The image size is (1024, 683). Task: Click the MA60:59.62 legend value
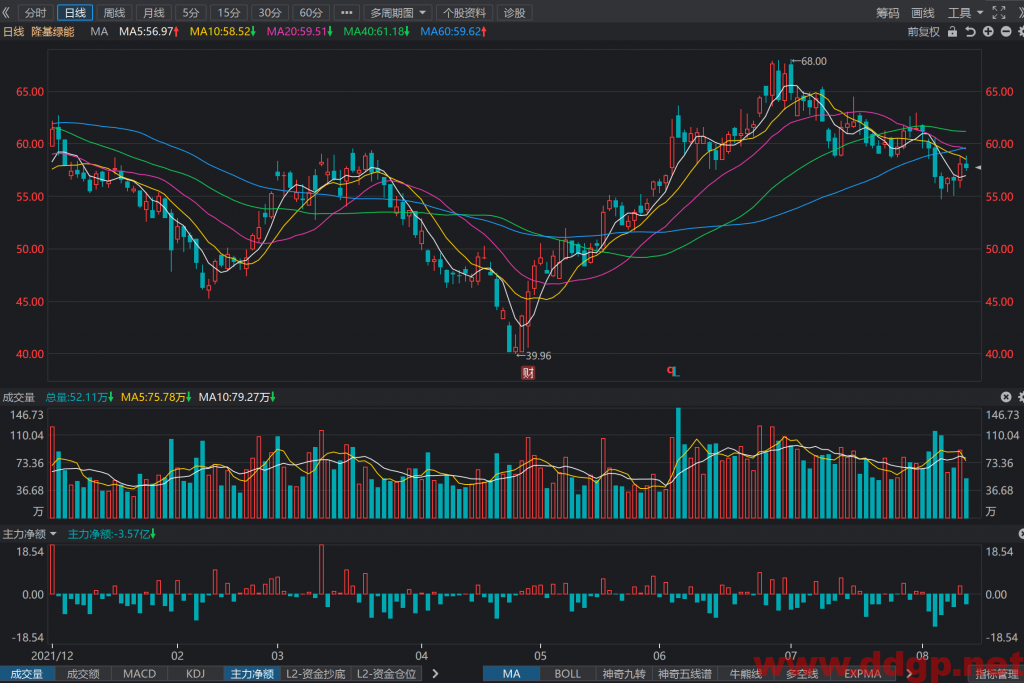[x=453, y=31]
